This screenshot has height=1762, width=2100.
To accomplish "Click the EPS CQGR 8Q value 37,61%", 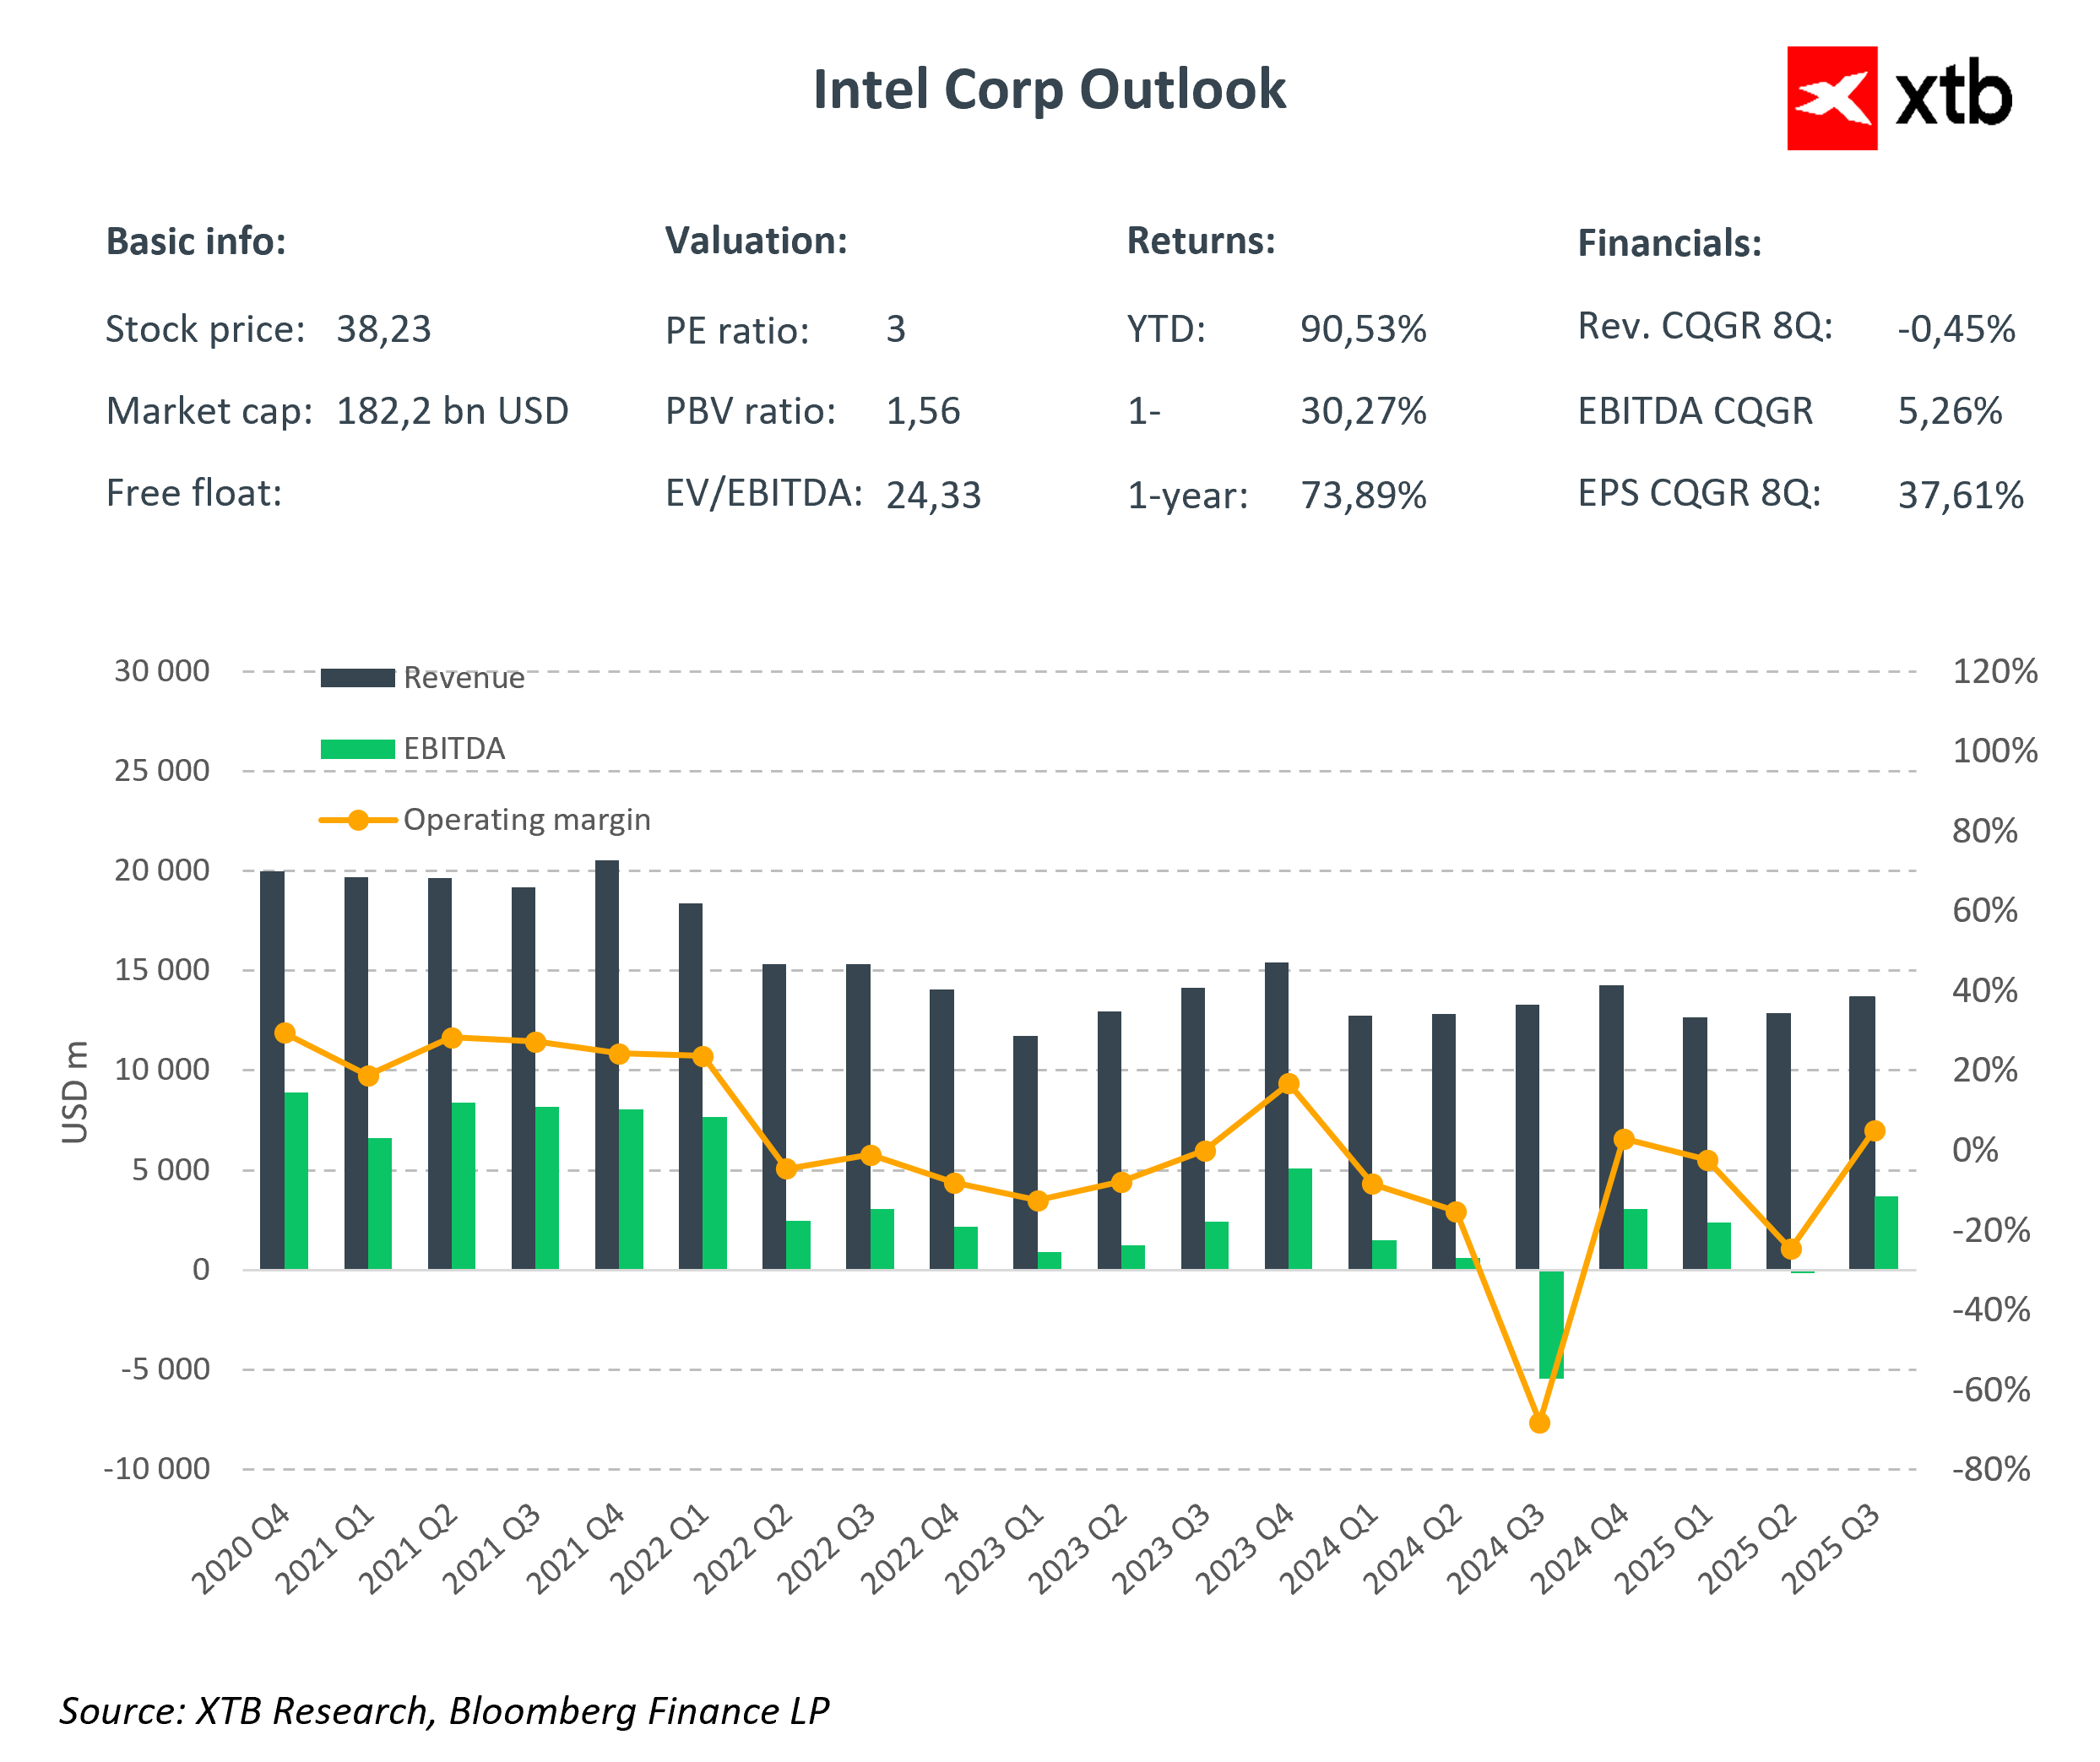I will (x=1960, y=495).
